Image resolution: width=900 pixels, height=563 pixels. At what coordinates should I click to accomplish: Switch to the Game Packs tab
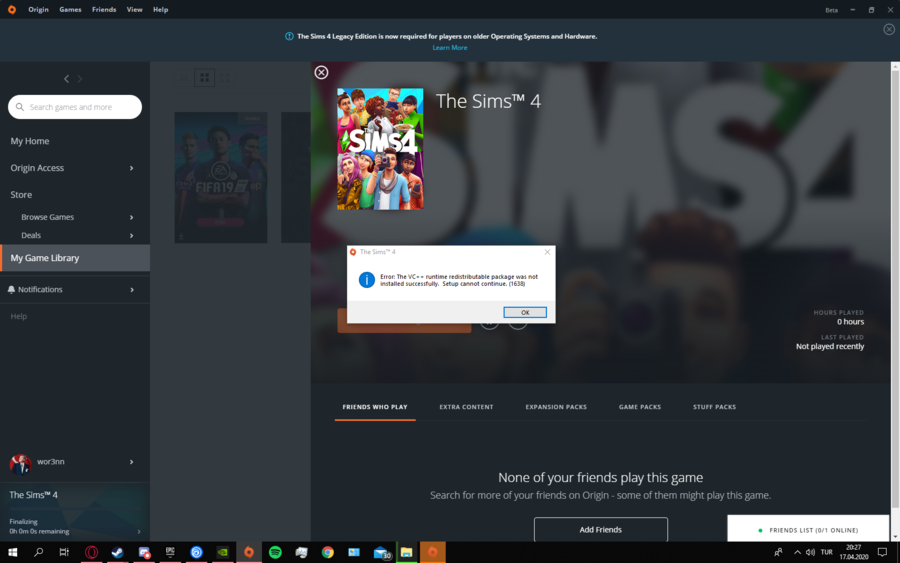coord(640,407)
